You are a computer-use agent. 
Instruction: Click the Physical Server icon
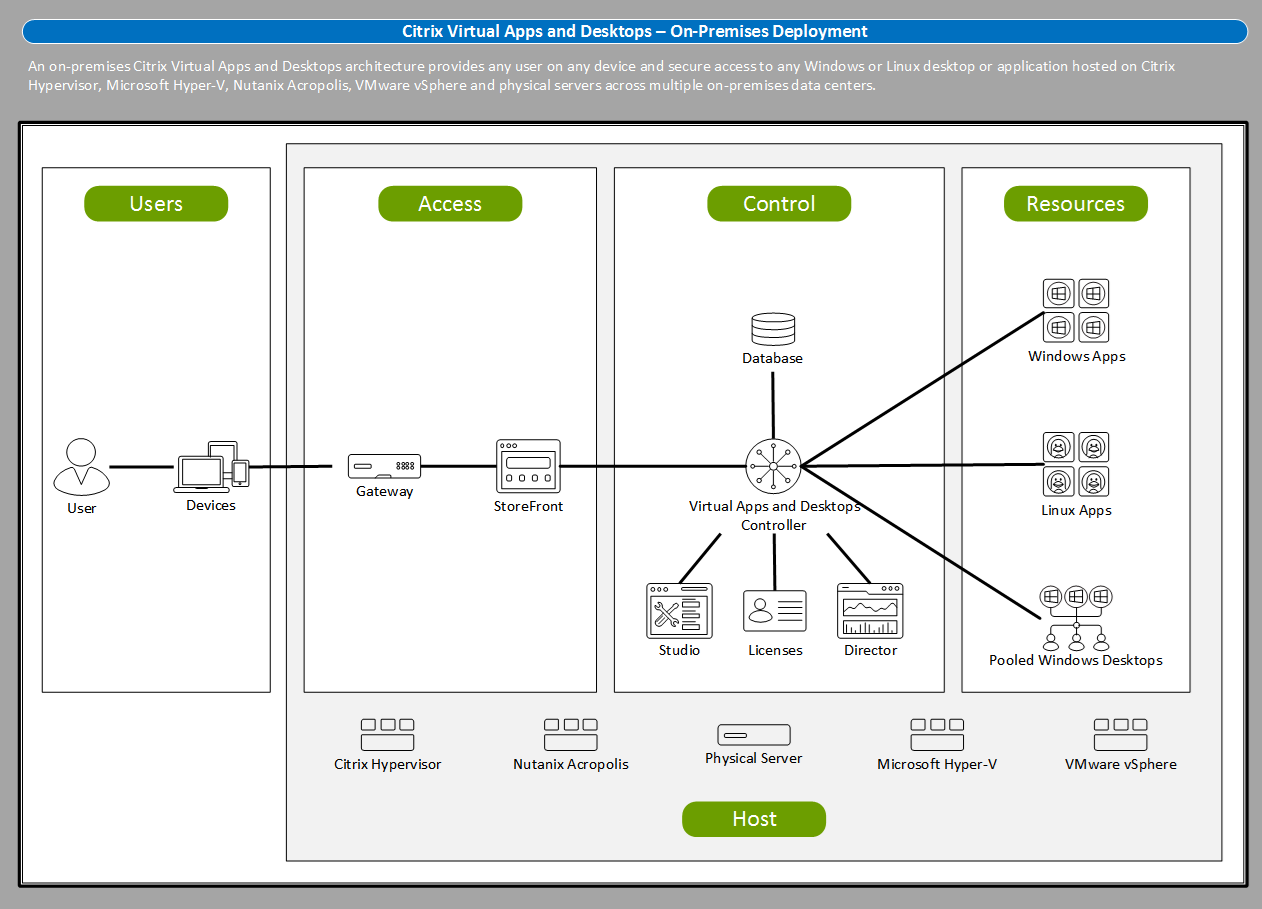[x=754, y=735]
